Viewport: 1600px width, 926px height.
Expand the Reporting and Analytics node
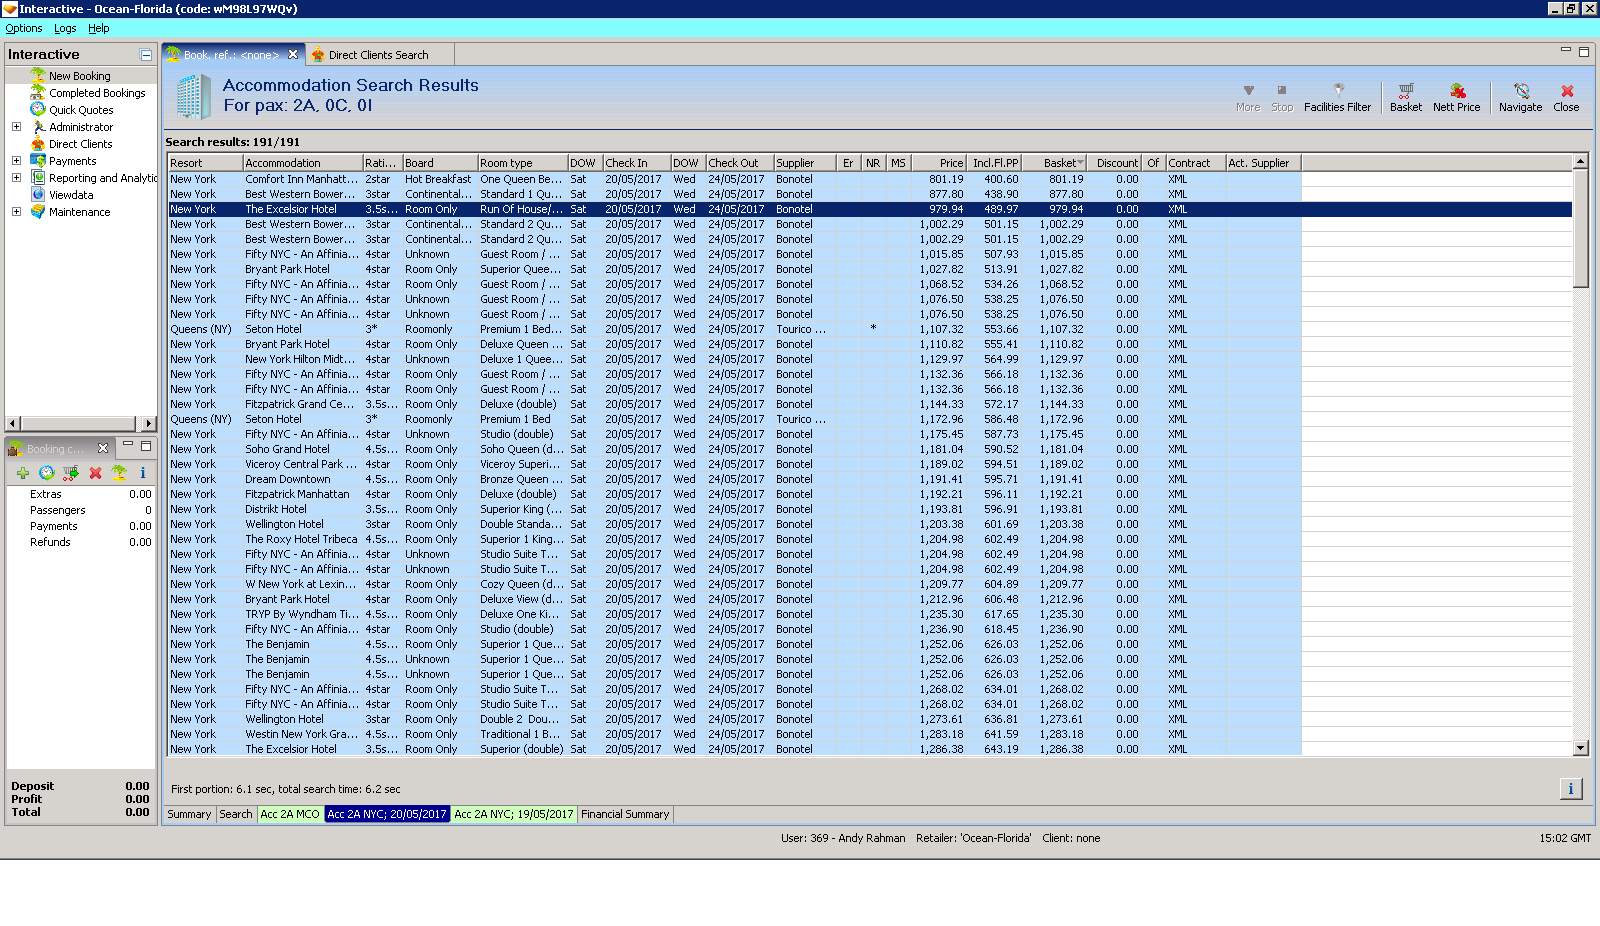(16, 178)
